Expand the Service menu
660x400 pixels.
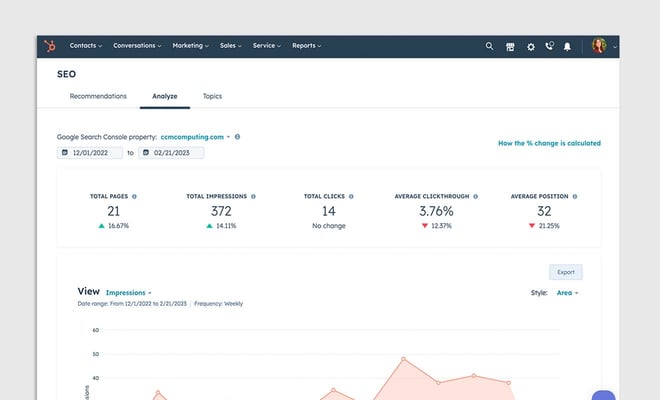click(x=266, y=45)
